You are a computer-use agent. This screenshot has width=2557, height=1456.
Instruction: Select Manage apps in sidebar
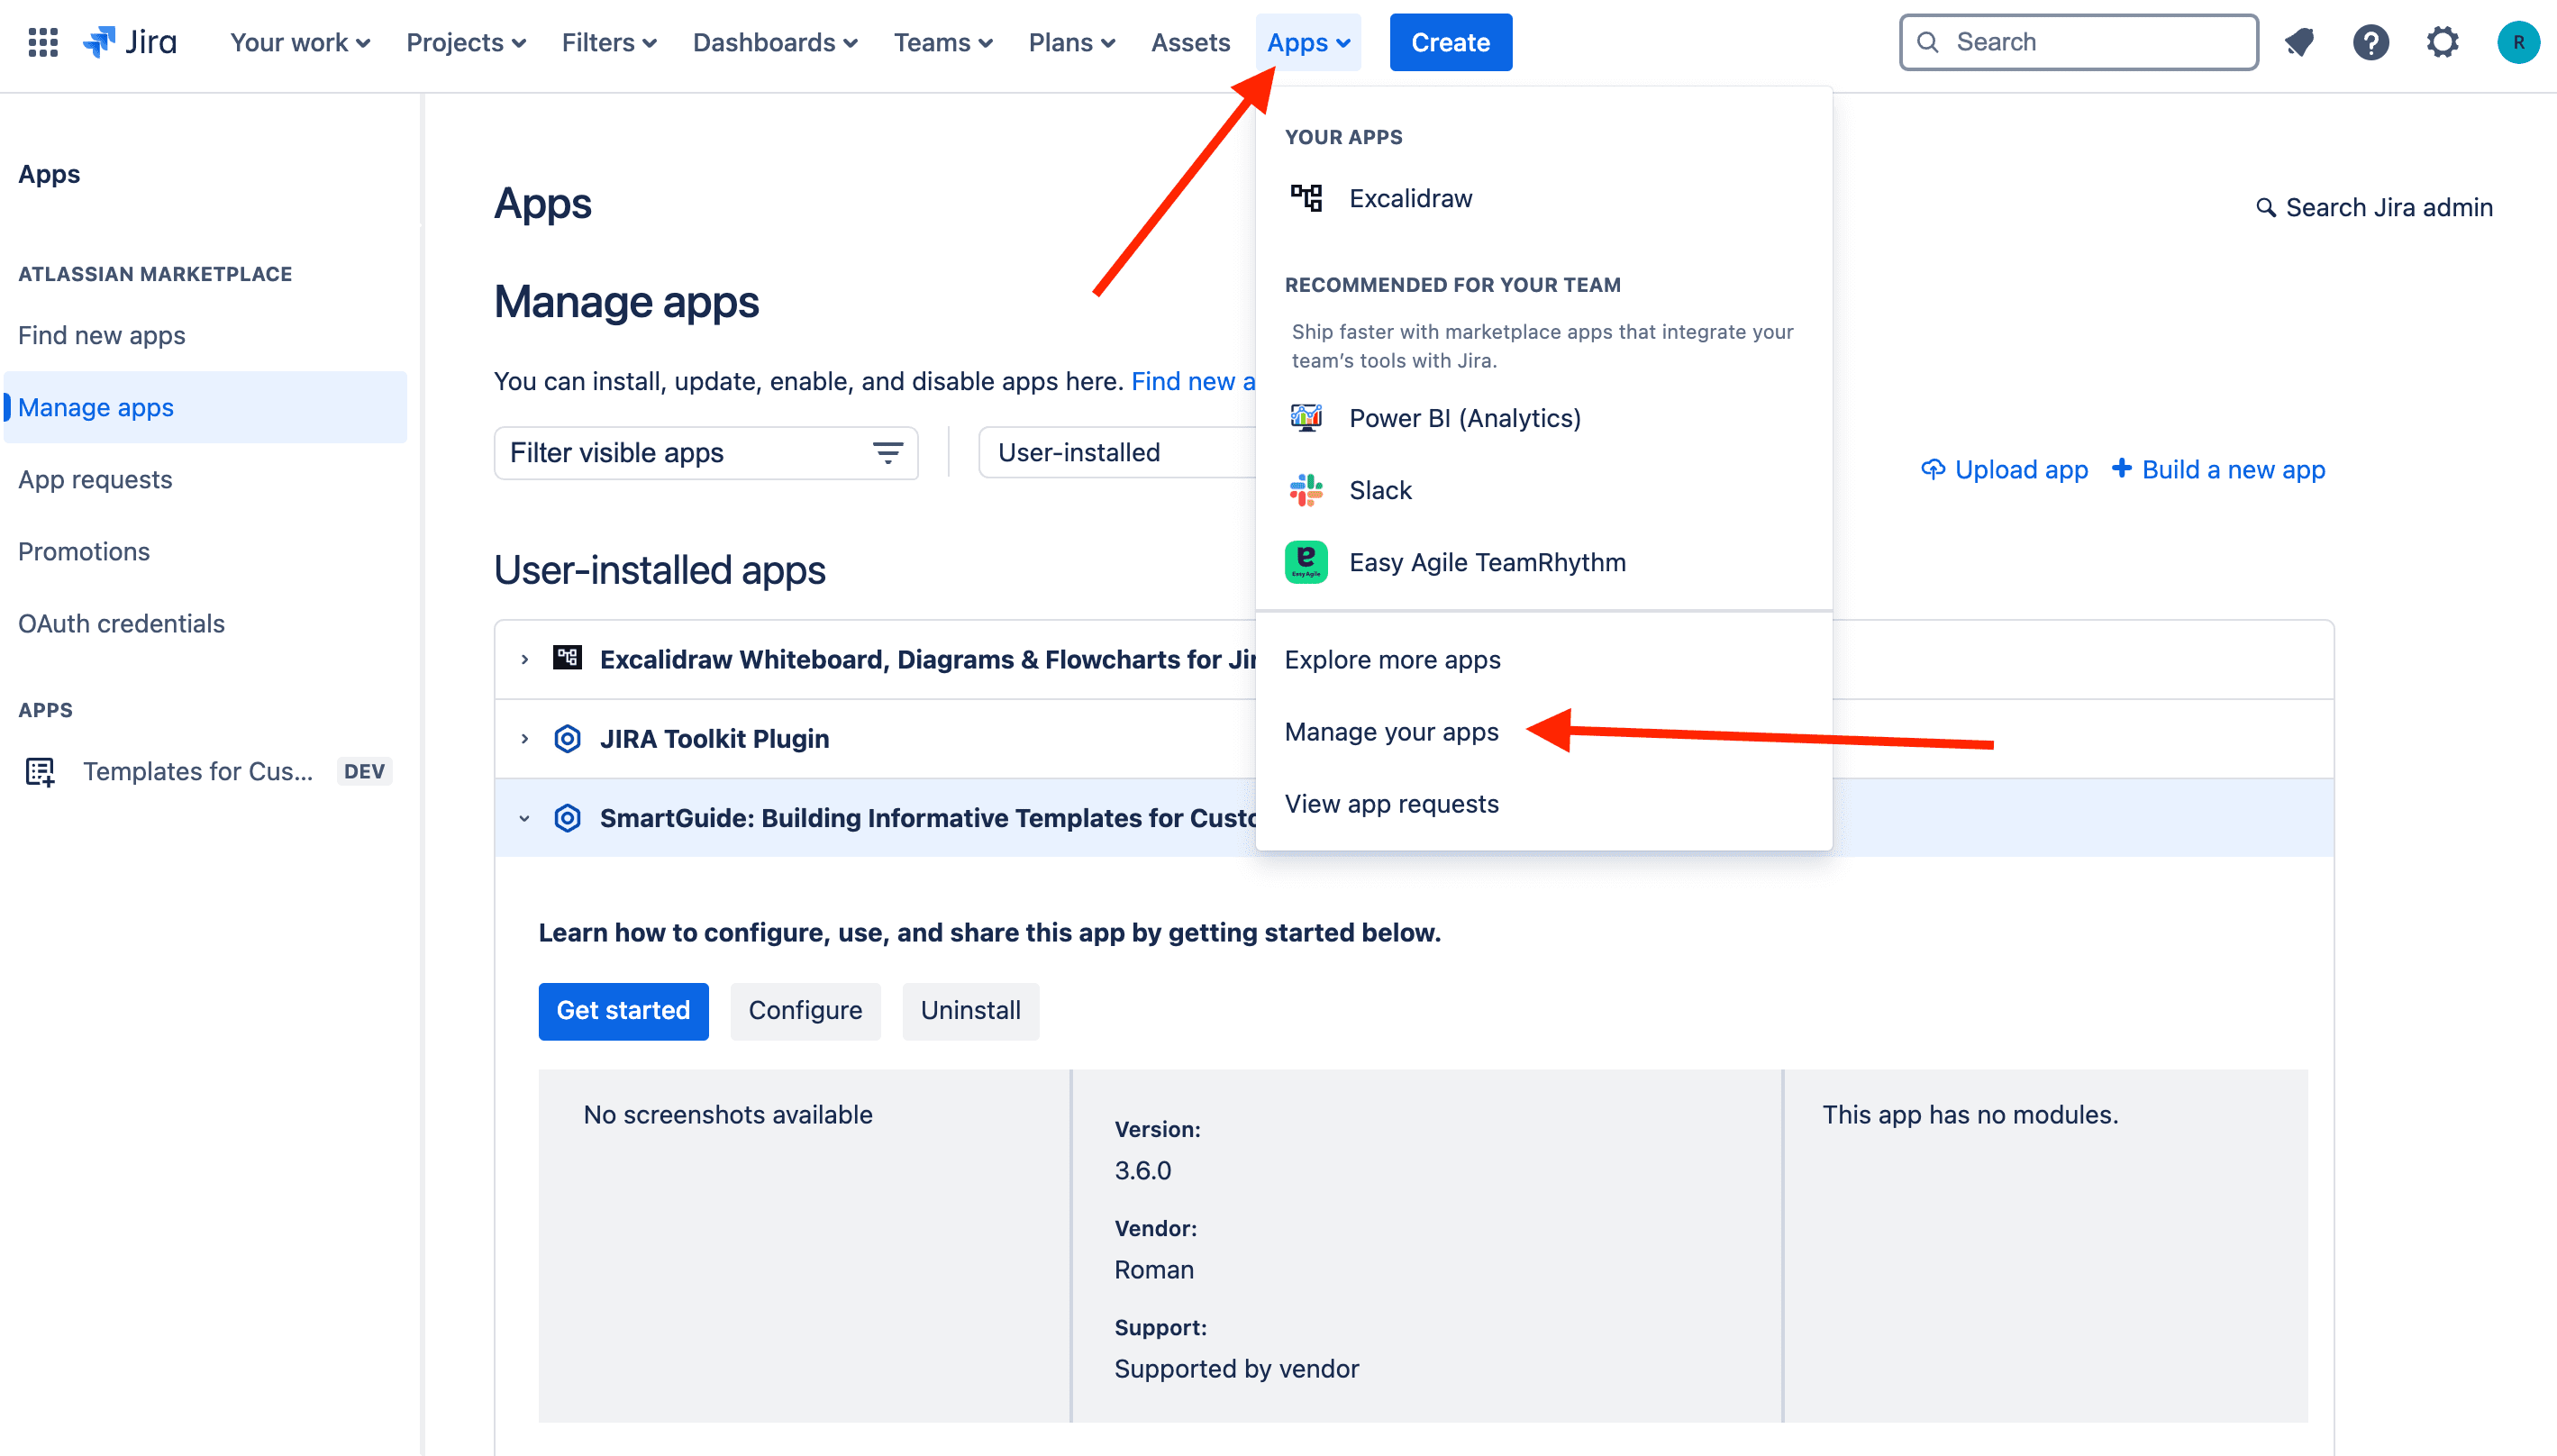[205, 407]
